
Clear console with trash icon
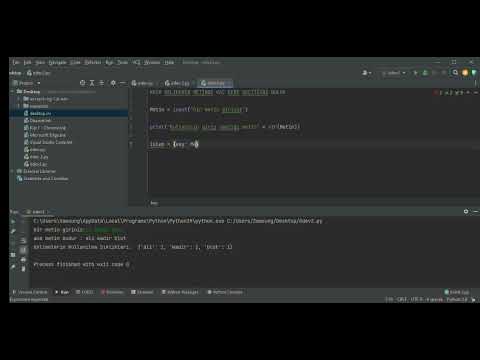[23, 268]
